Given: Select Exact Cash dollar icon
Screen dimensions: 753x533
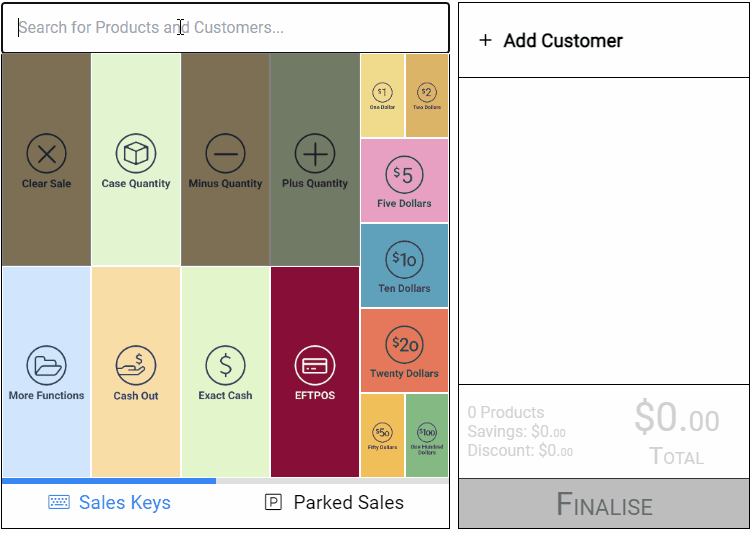Looking at the screenshot, I should 225,365.
